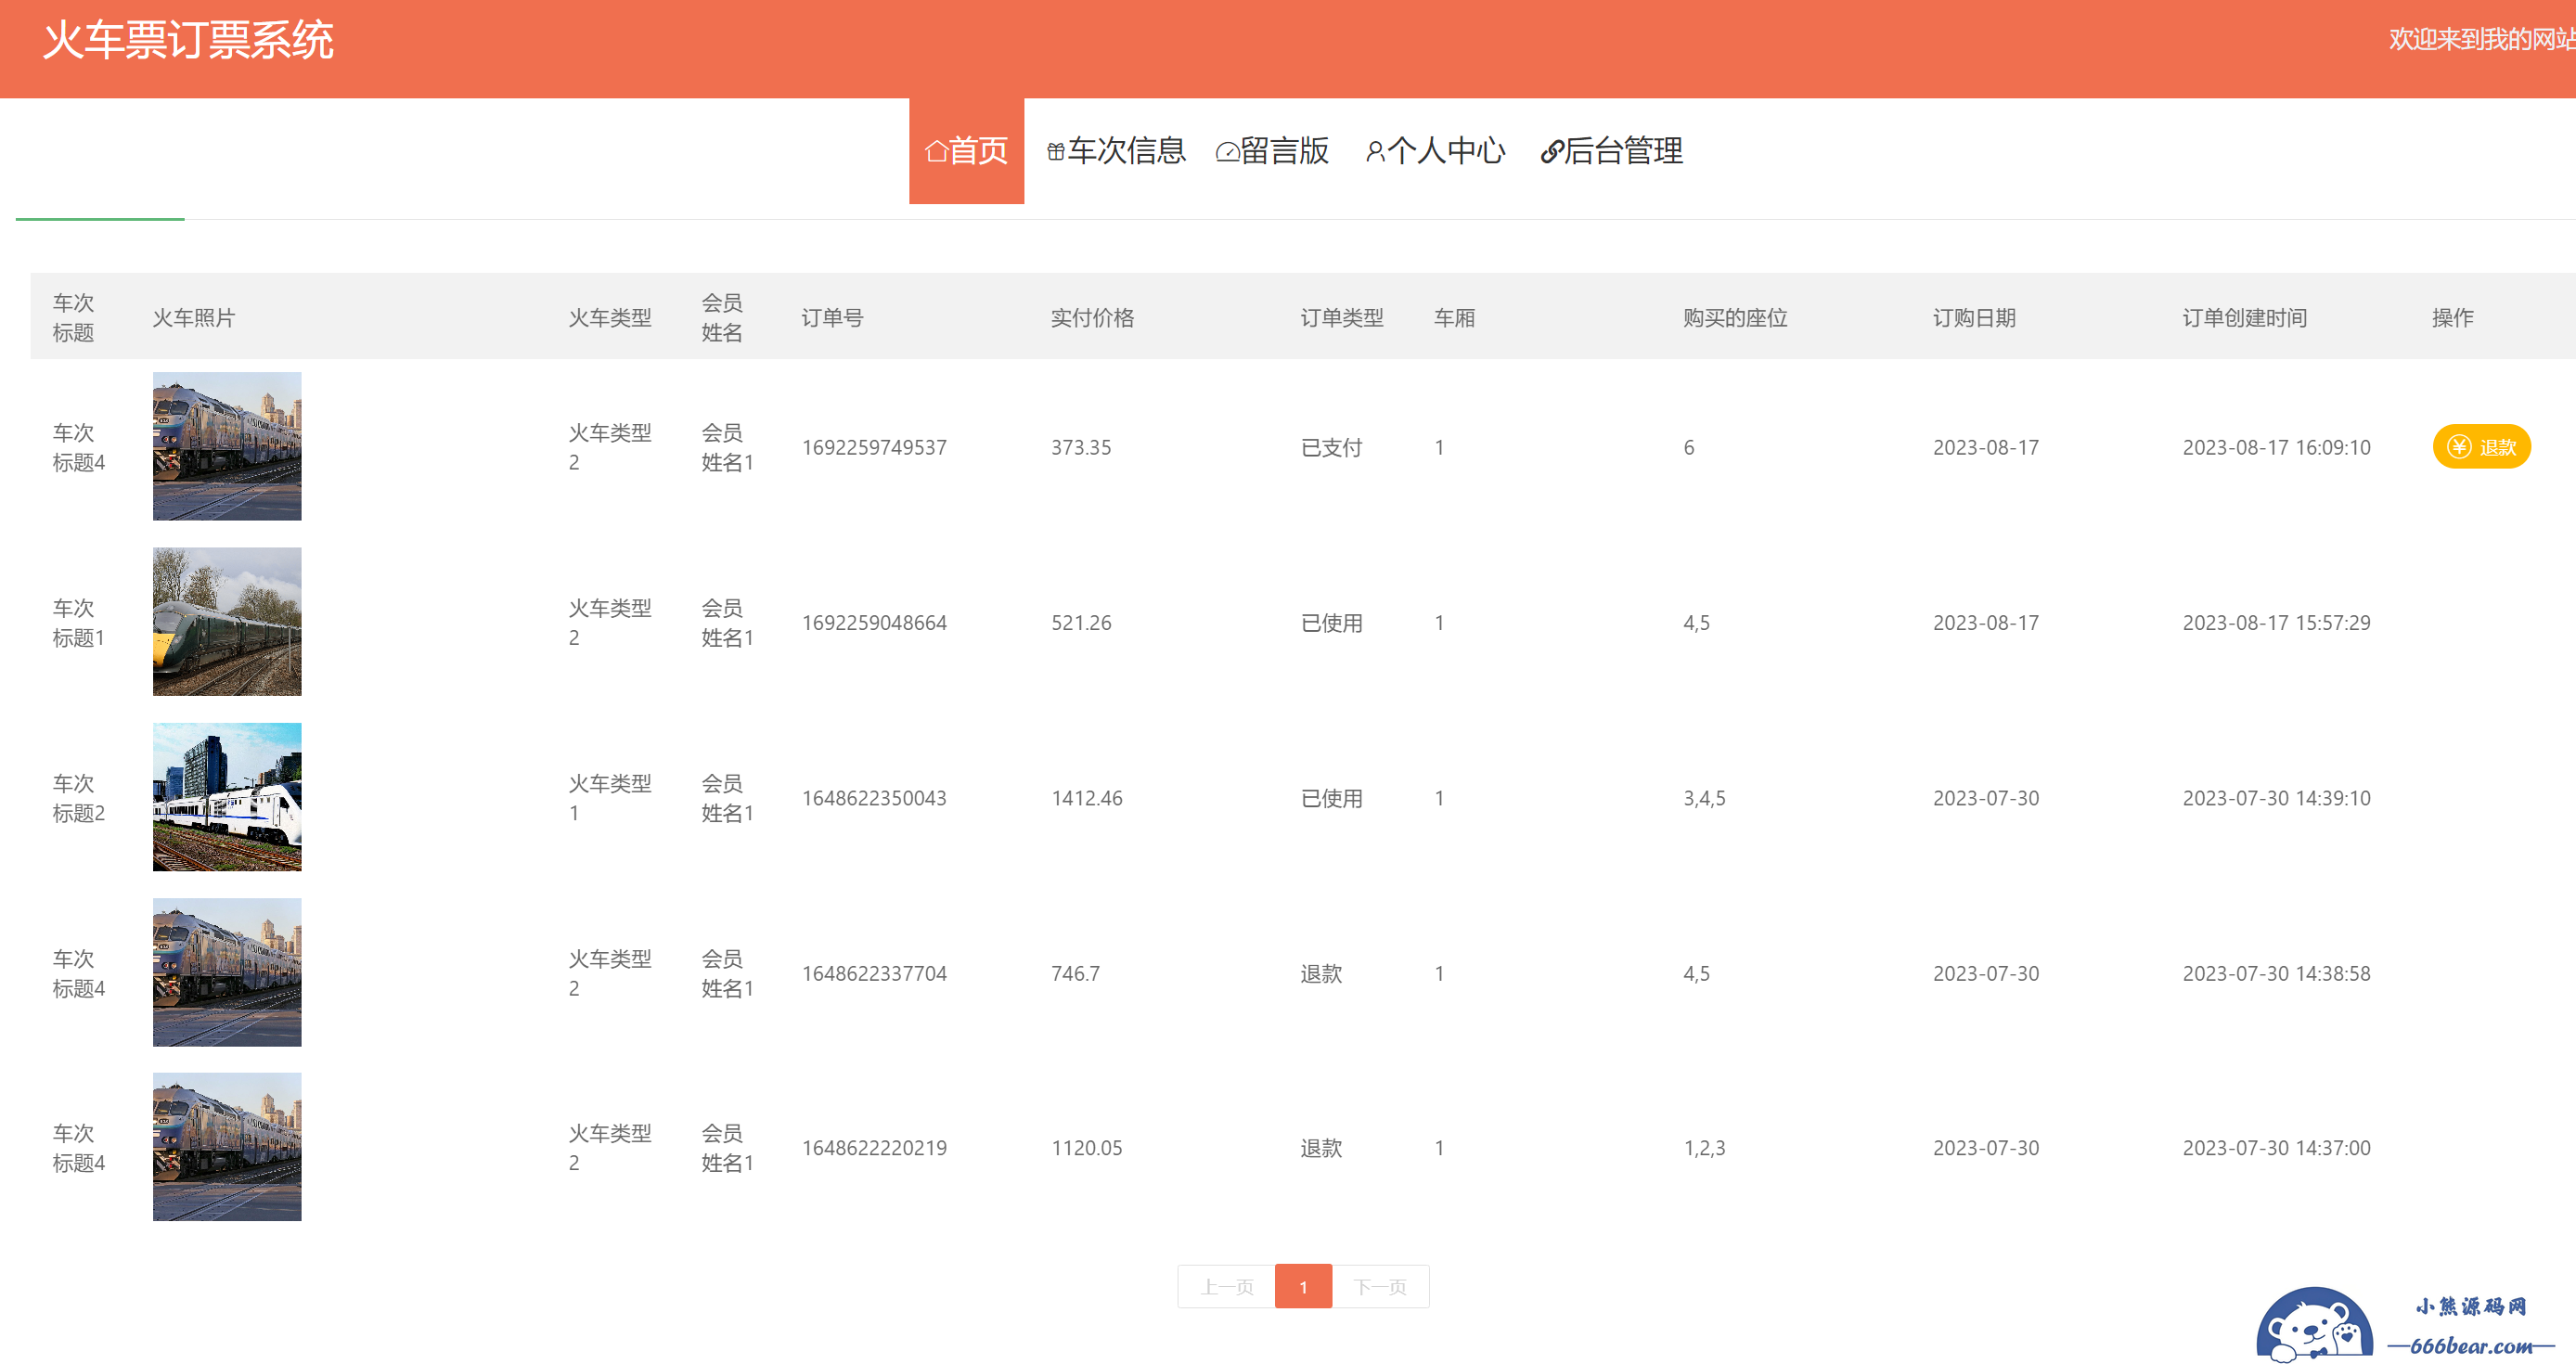Click the seats value 1,2,3
Viewport: 2576px width, 1364px height.
(1704, 1148)
